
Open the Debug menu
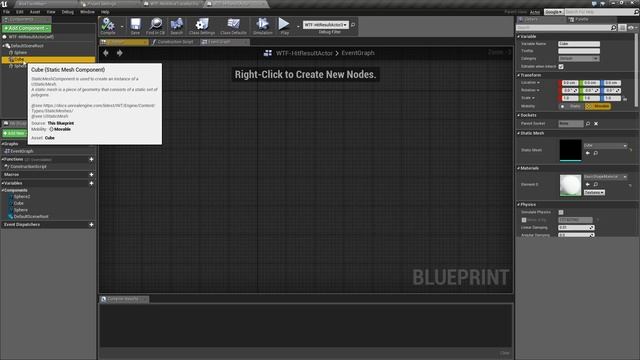point(68,12)
